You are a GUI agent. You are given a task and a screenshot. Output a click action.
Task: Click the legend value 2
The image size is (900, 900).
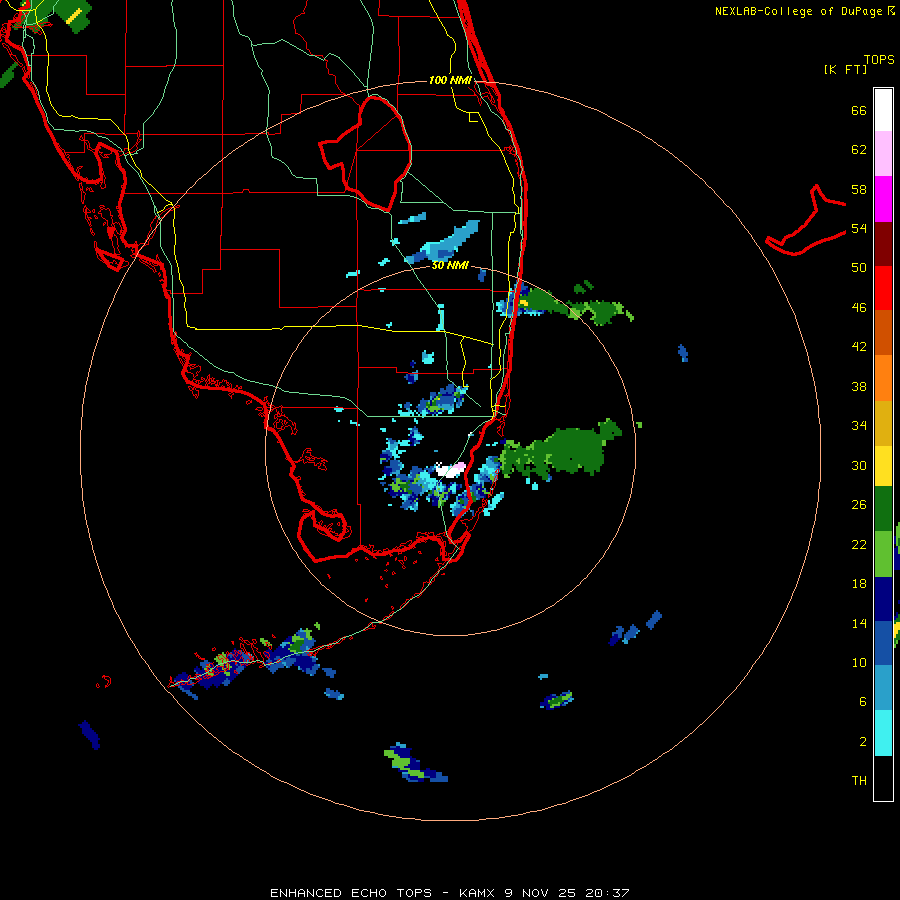click(863, 742)
